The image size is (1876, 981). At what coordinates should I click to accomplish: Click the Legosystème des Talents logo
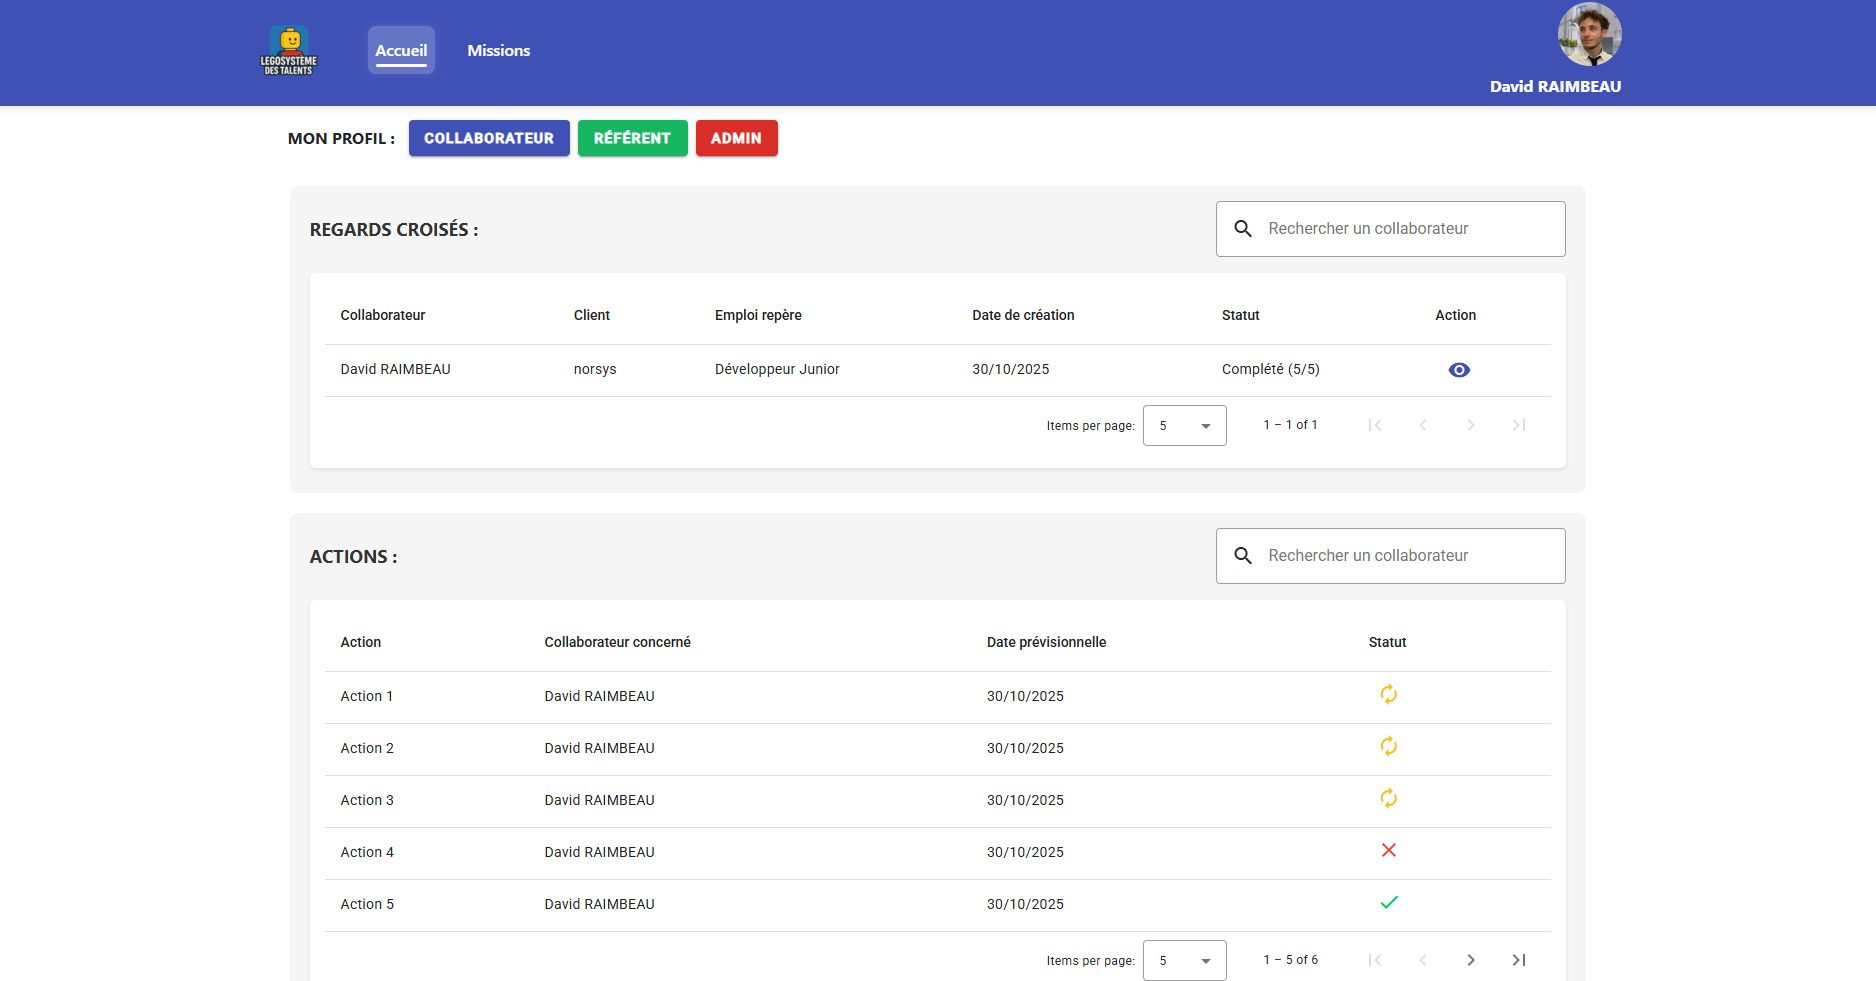(288, 50)
